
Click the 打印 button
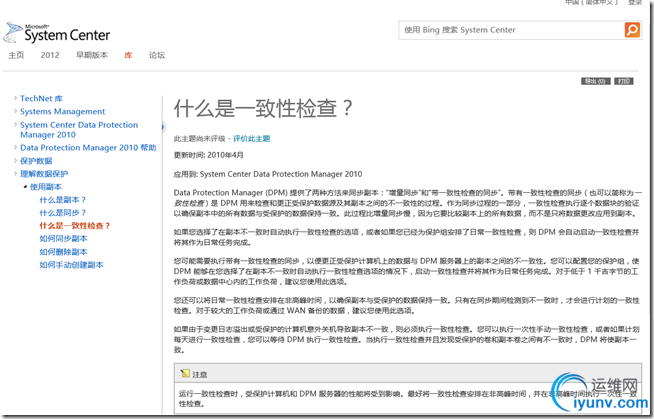pyautogui.click(x=624, y=81)
